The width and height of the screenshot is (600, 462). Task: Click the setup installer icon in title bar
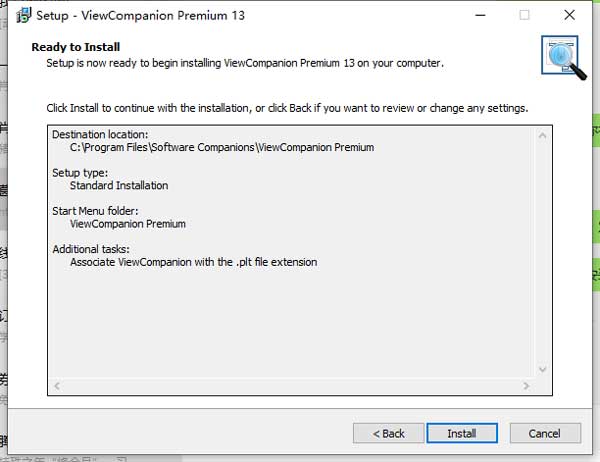(x=23, y=15)
